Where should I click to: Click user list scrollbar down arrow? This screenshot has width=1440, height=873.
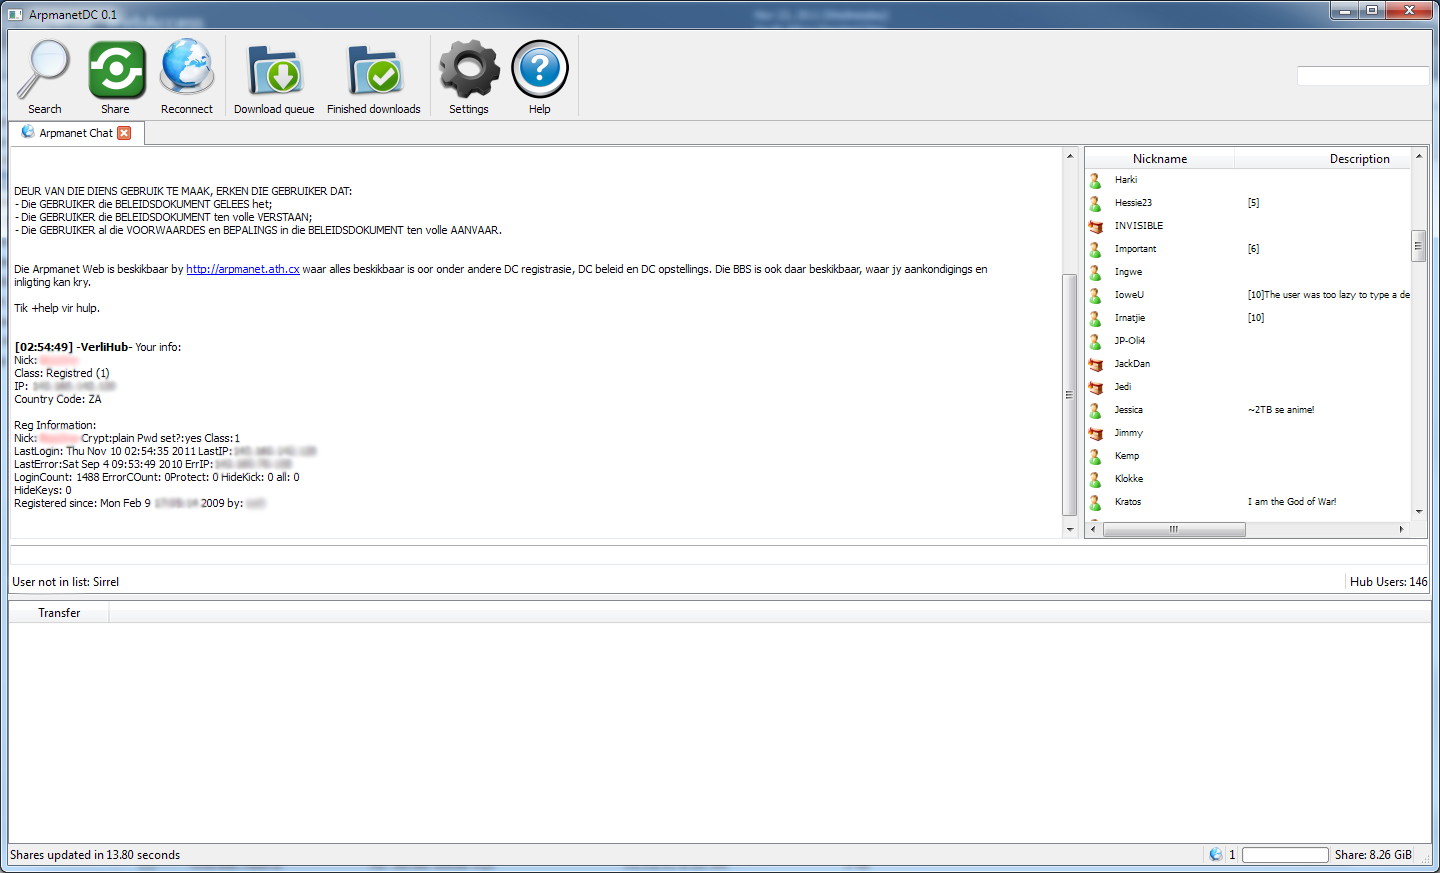pos(1418,512)
